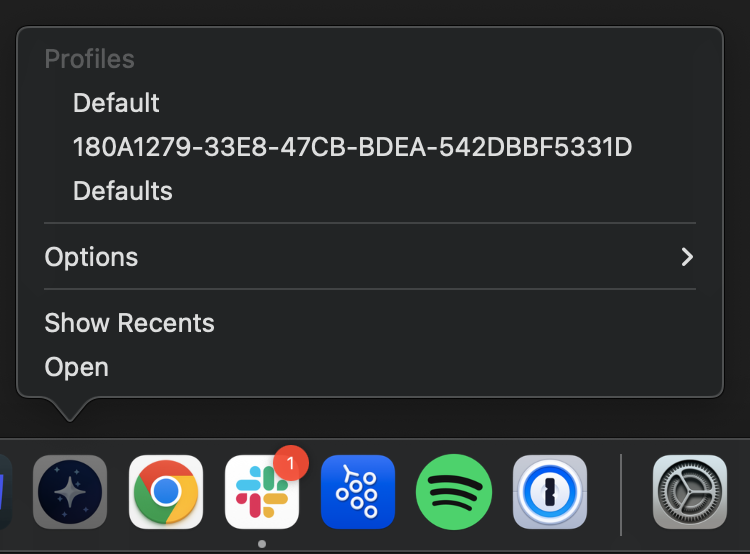
Task: Click the running indicator dot under Slack
Action: click(x=261, y=544)
